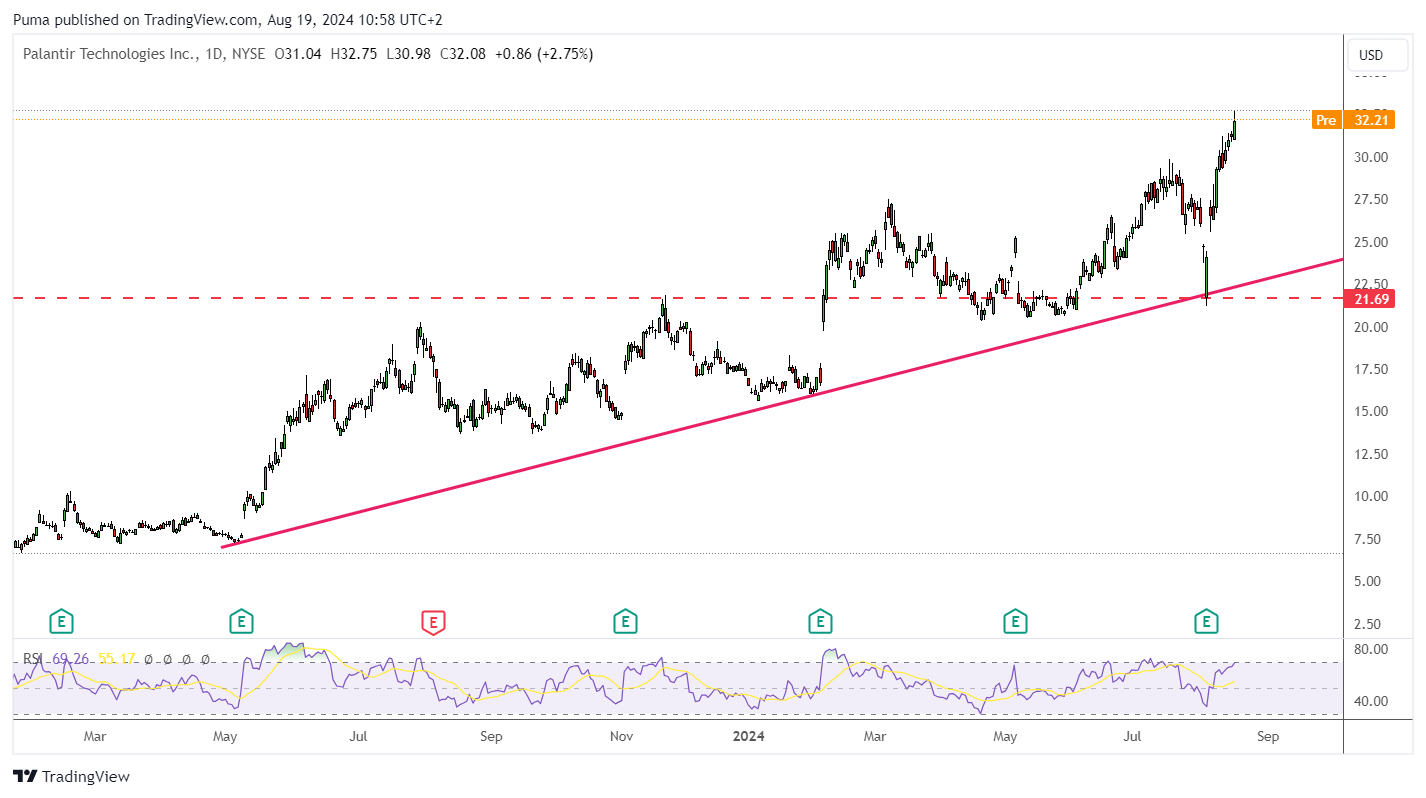Click the RSI moving average value 55.17
1426x798 pixels.
pyautogui.click(x=116, y=659)
